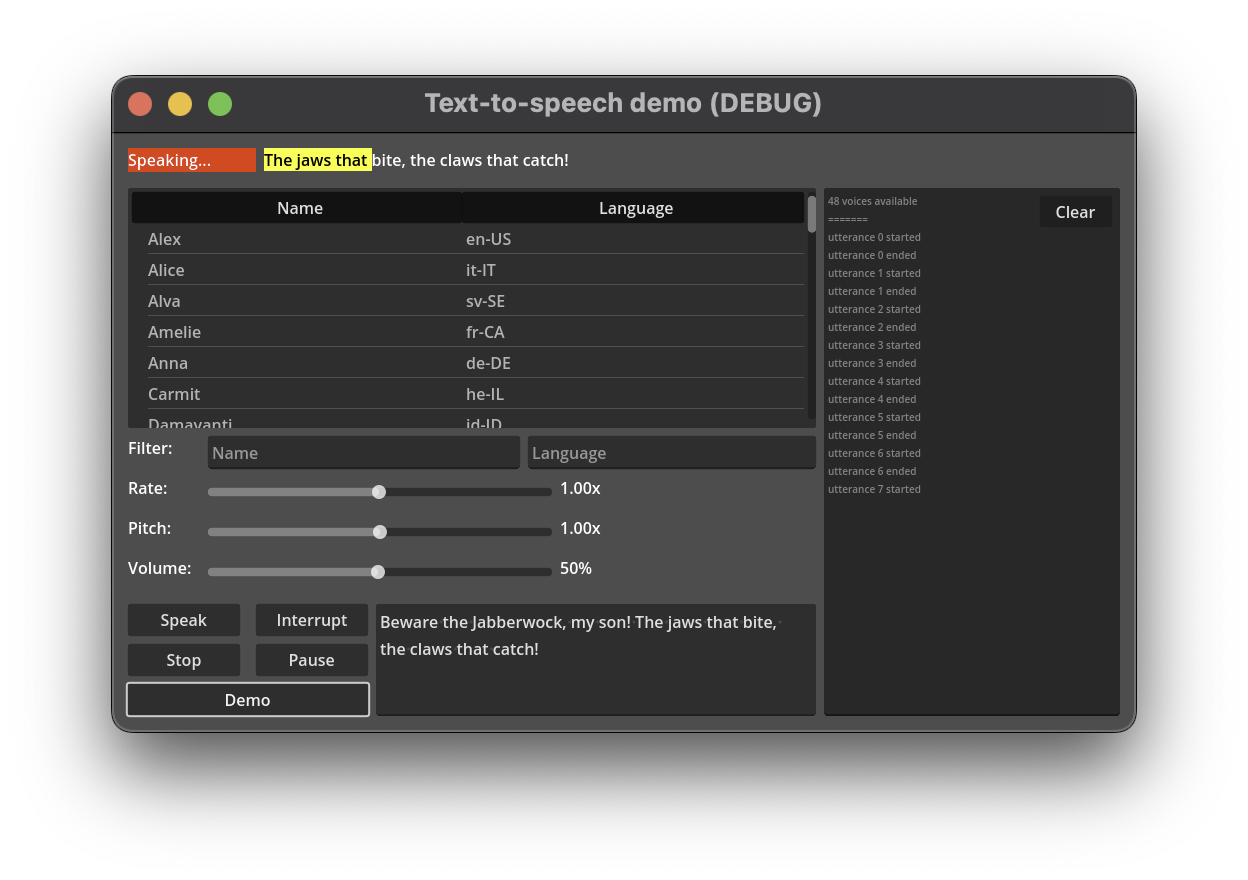Choose the Anna de-DE voice

coord(300,362)
